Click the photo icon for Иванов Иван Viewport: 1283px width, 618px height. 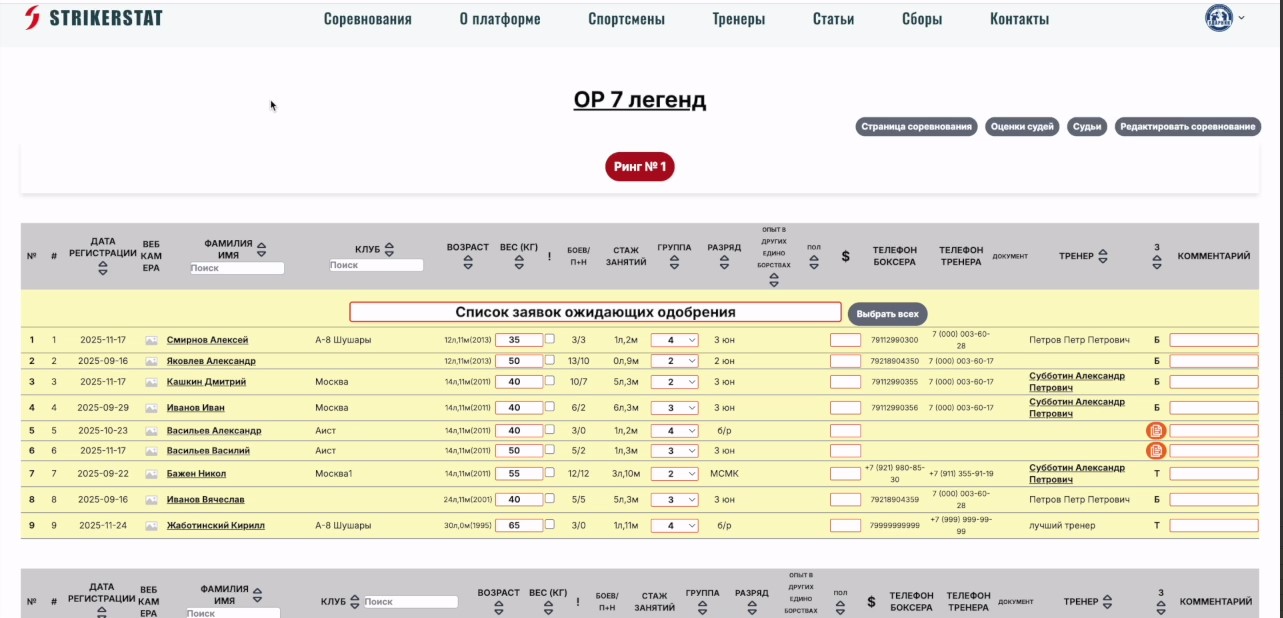click(152, 407)
